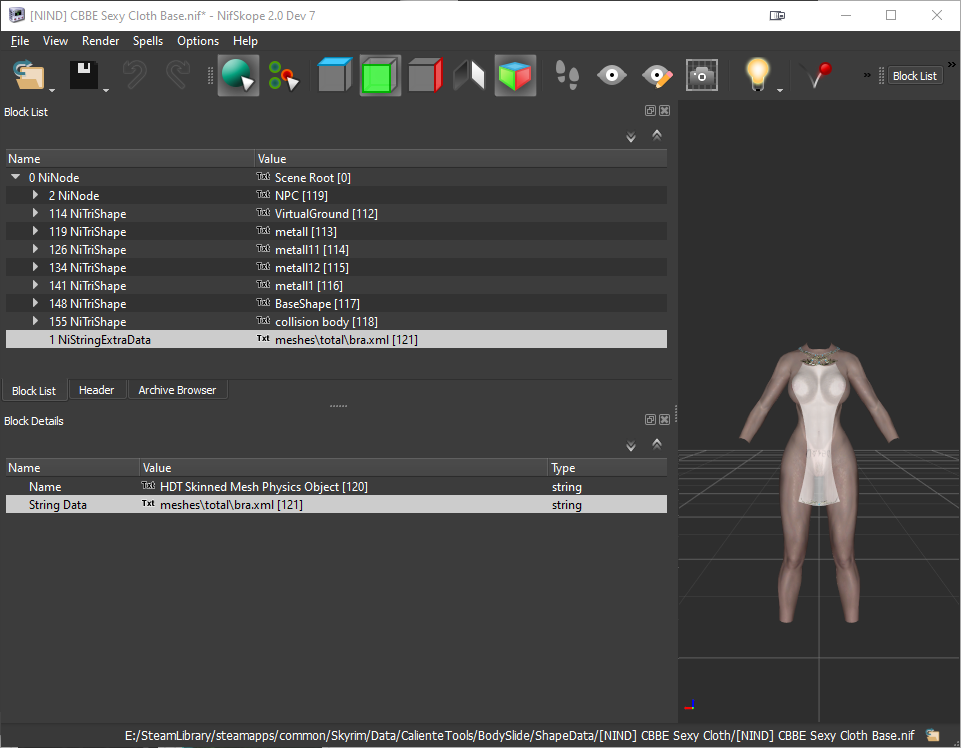Switch to top view with blue-topped cube
The image size is (961, 748).
(335, 75)
